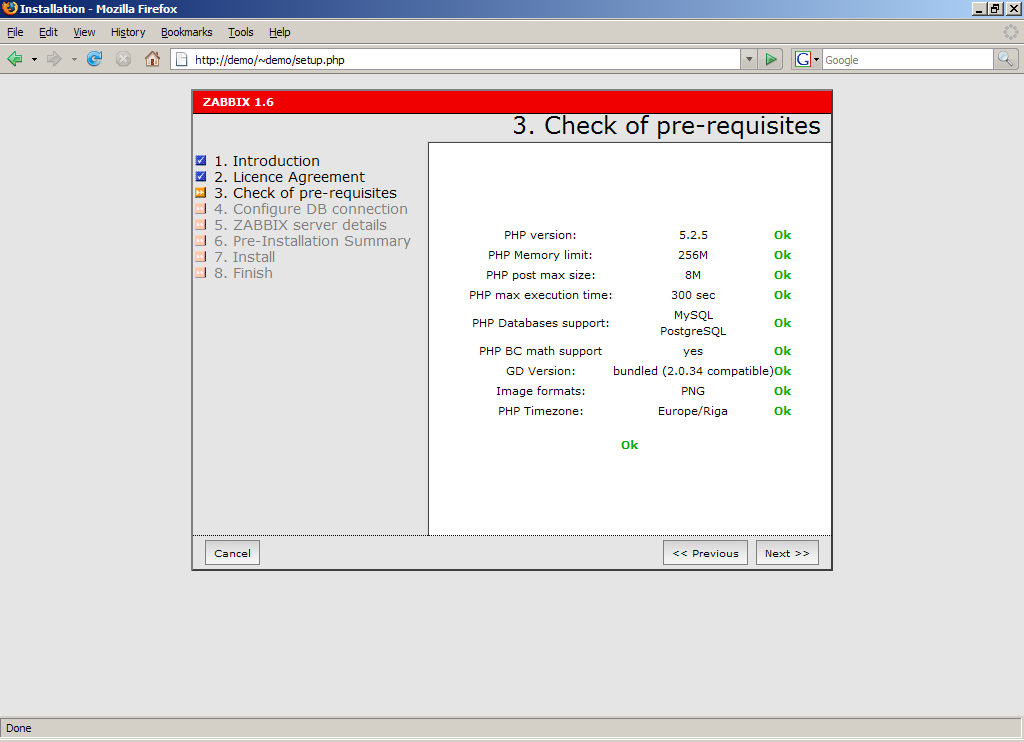Click the Next >> button
1024x742 pixels.
(x=787, y=553)
